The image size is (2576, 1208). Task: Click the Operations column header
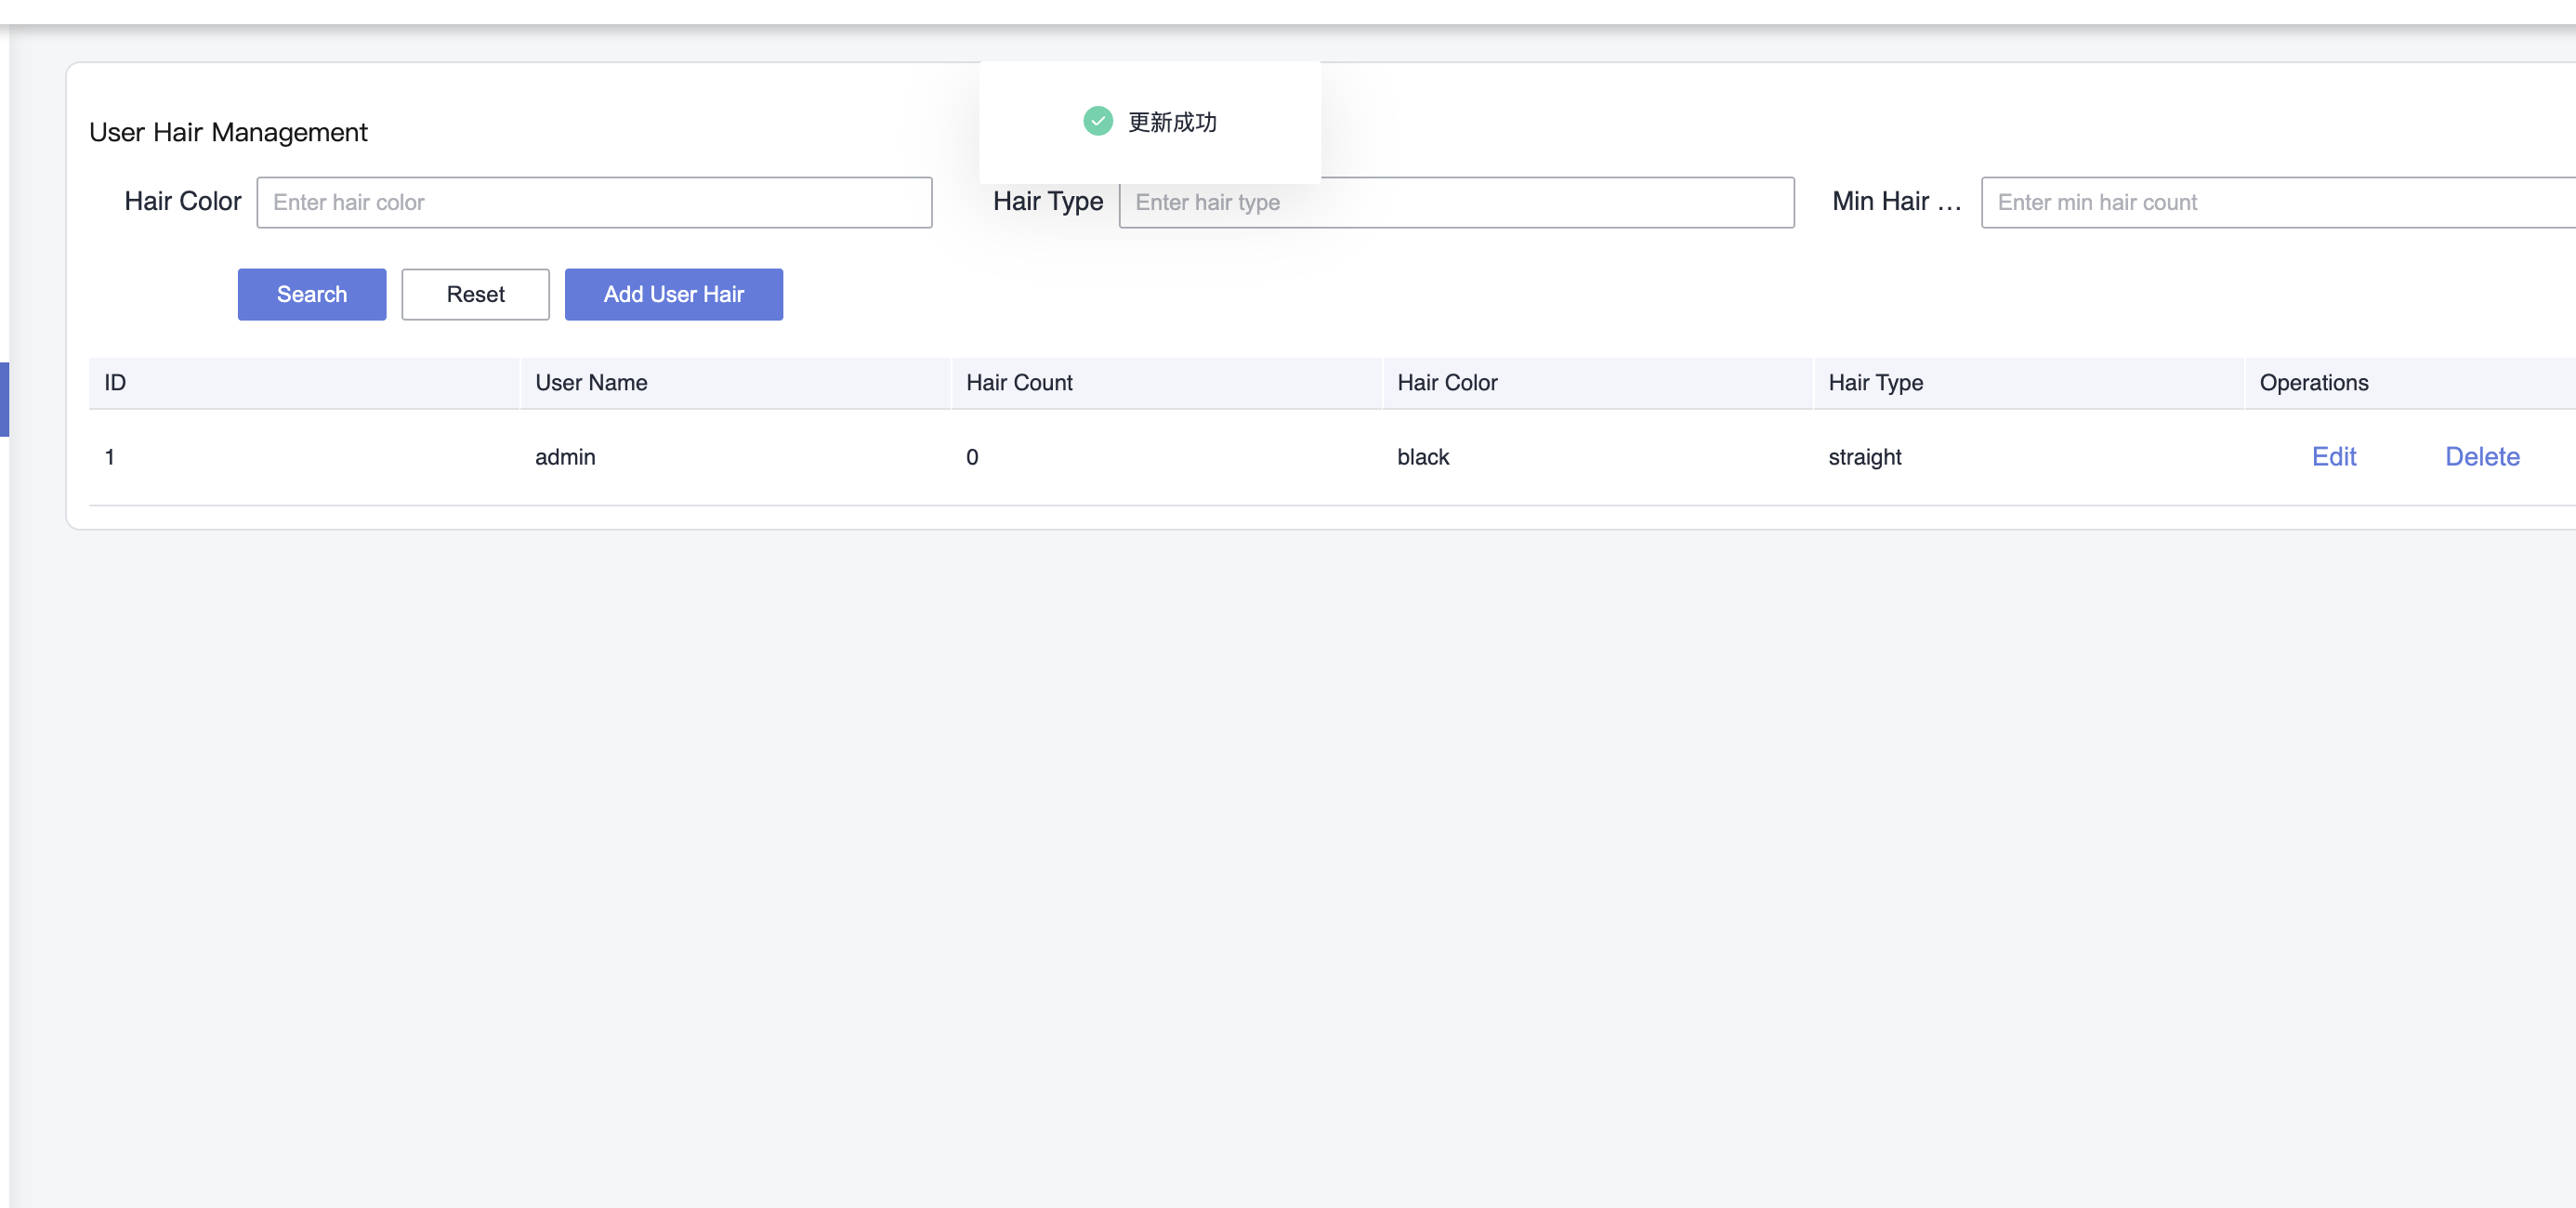coord(2313,382)
